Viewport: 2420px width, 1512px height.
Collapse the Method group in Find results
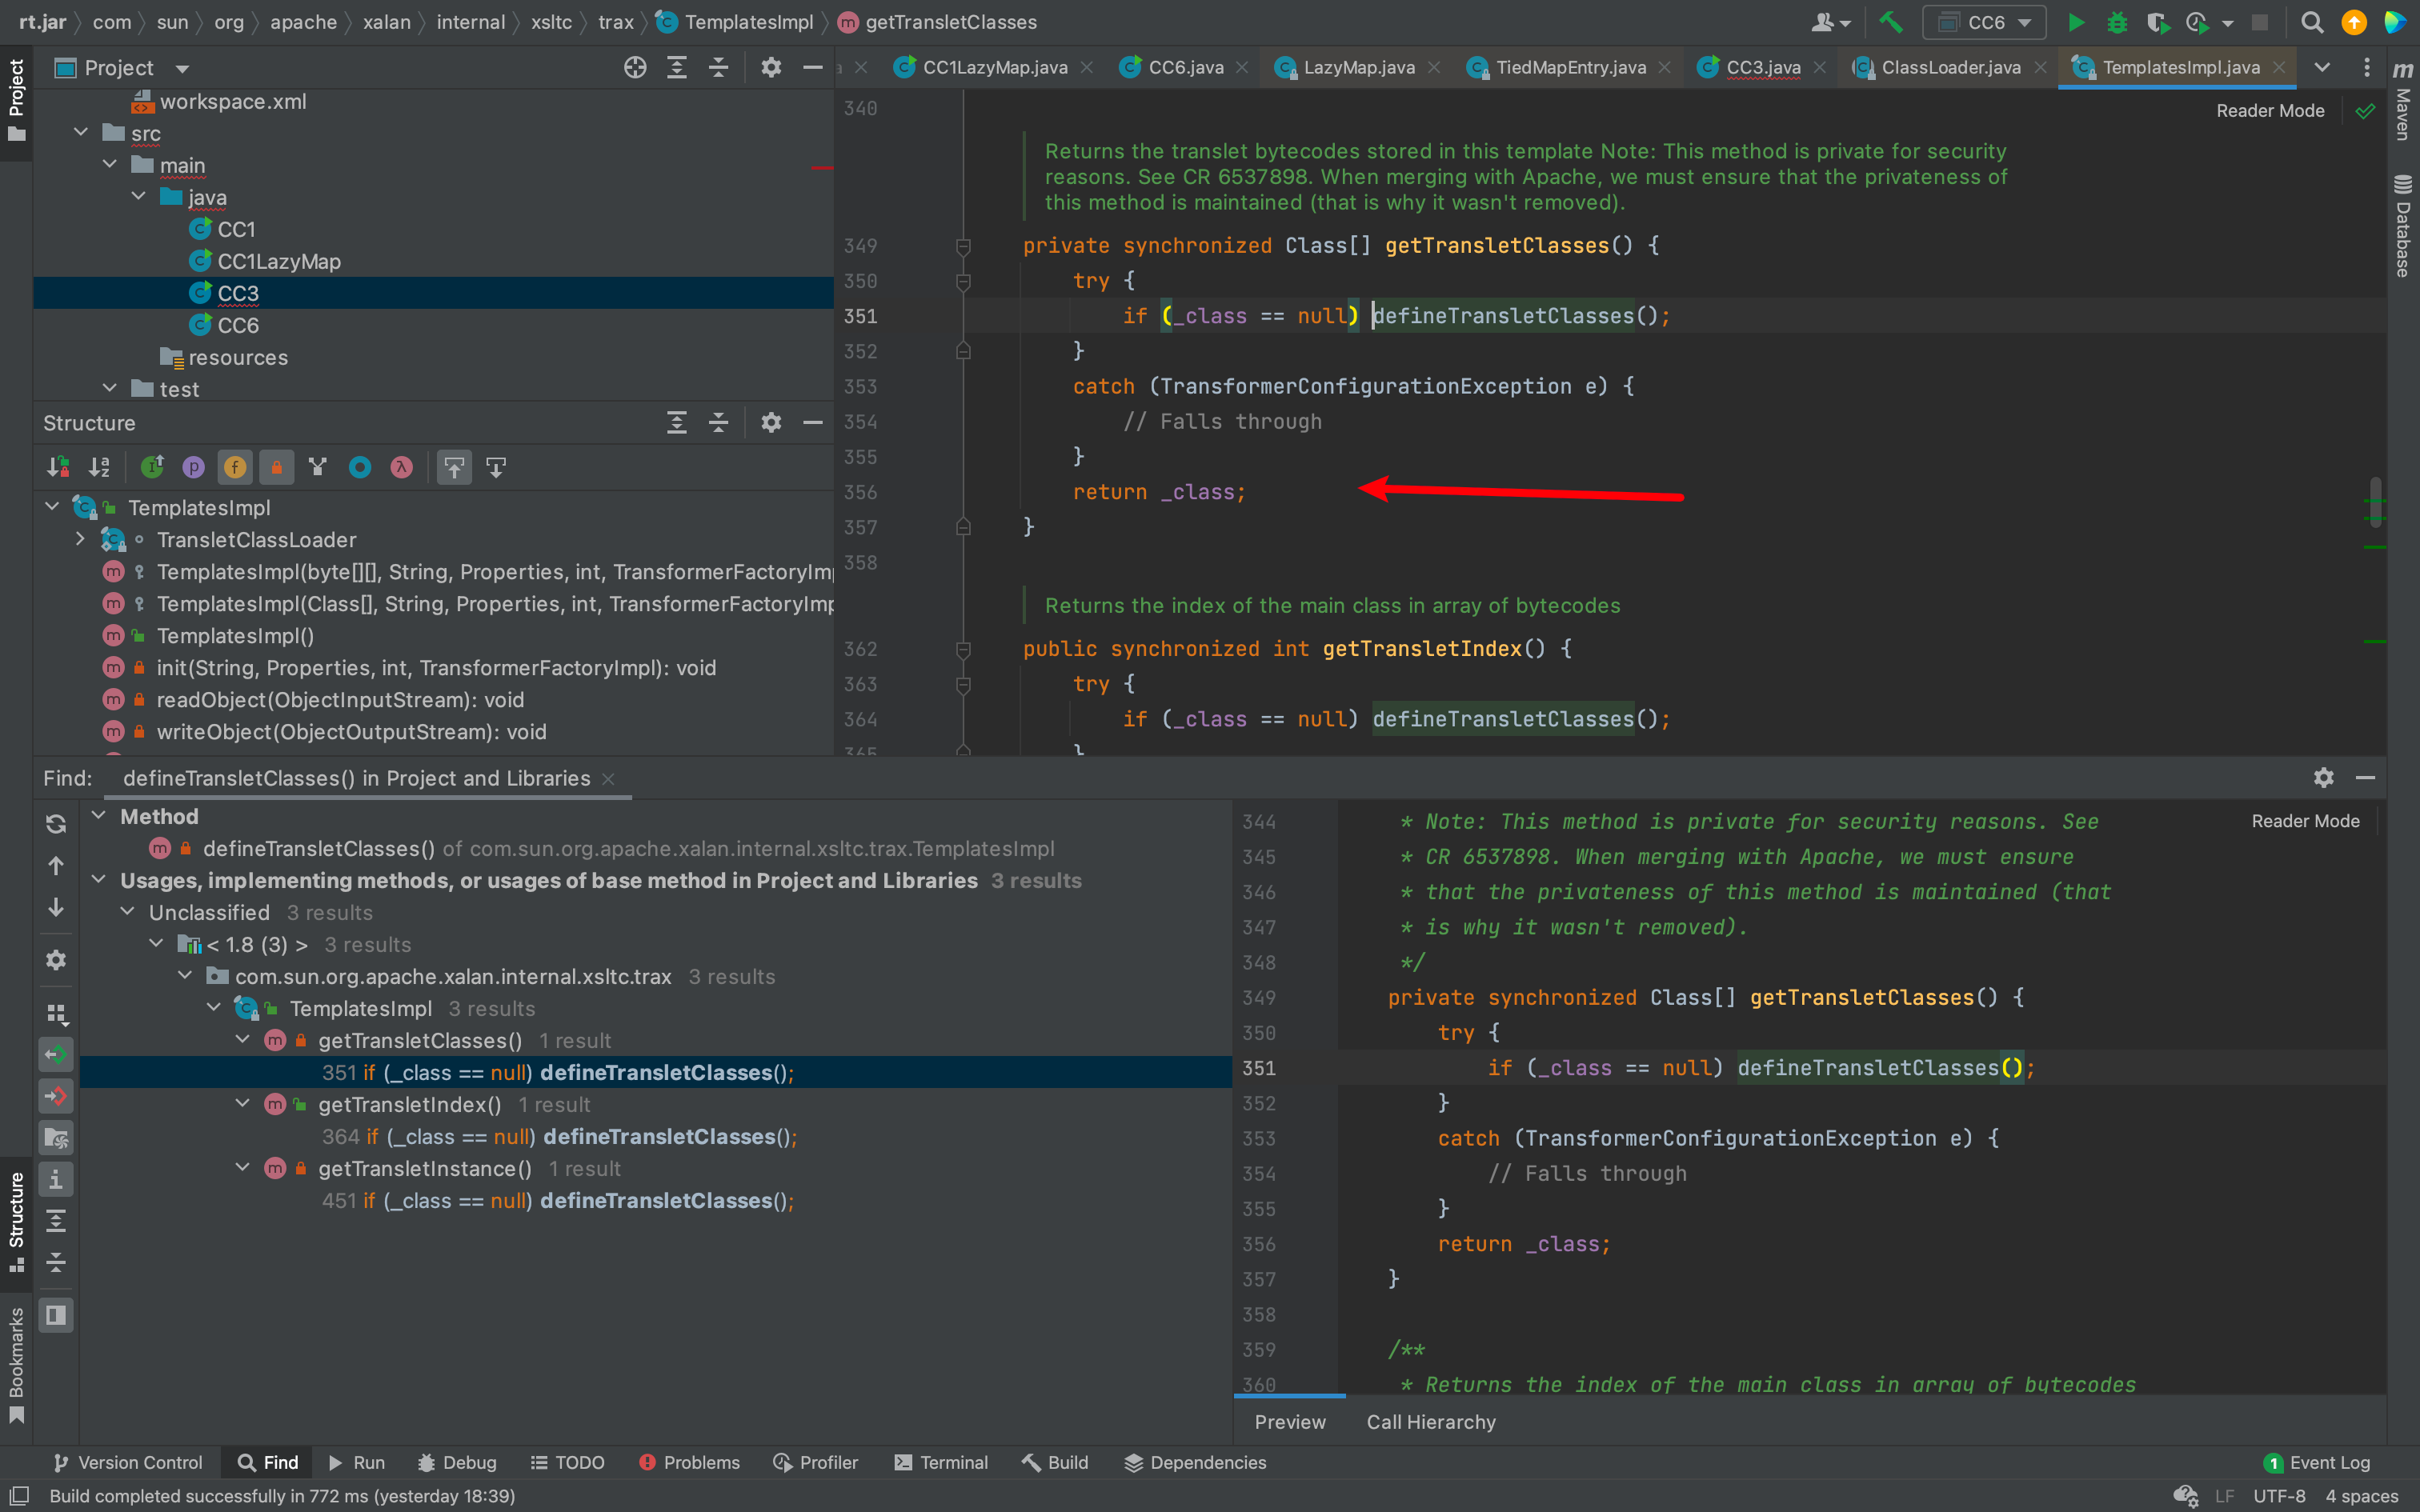(x=99, y=816)
